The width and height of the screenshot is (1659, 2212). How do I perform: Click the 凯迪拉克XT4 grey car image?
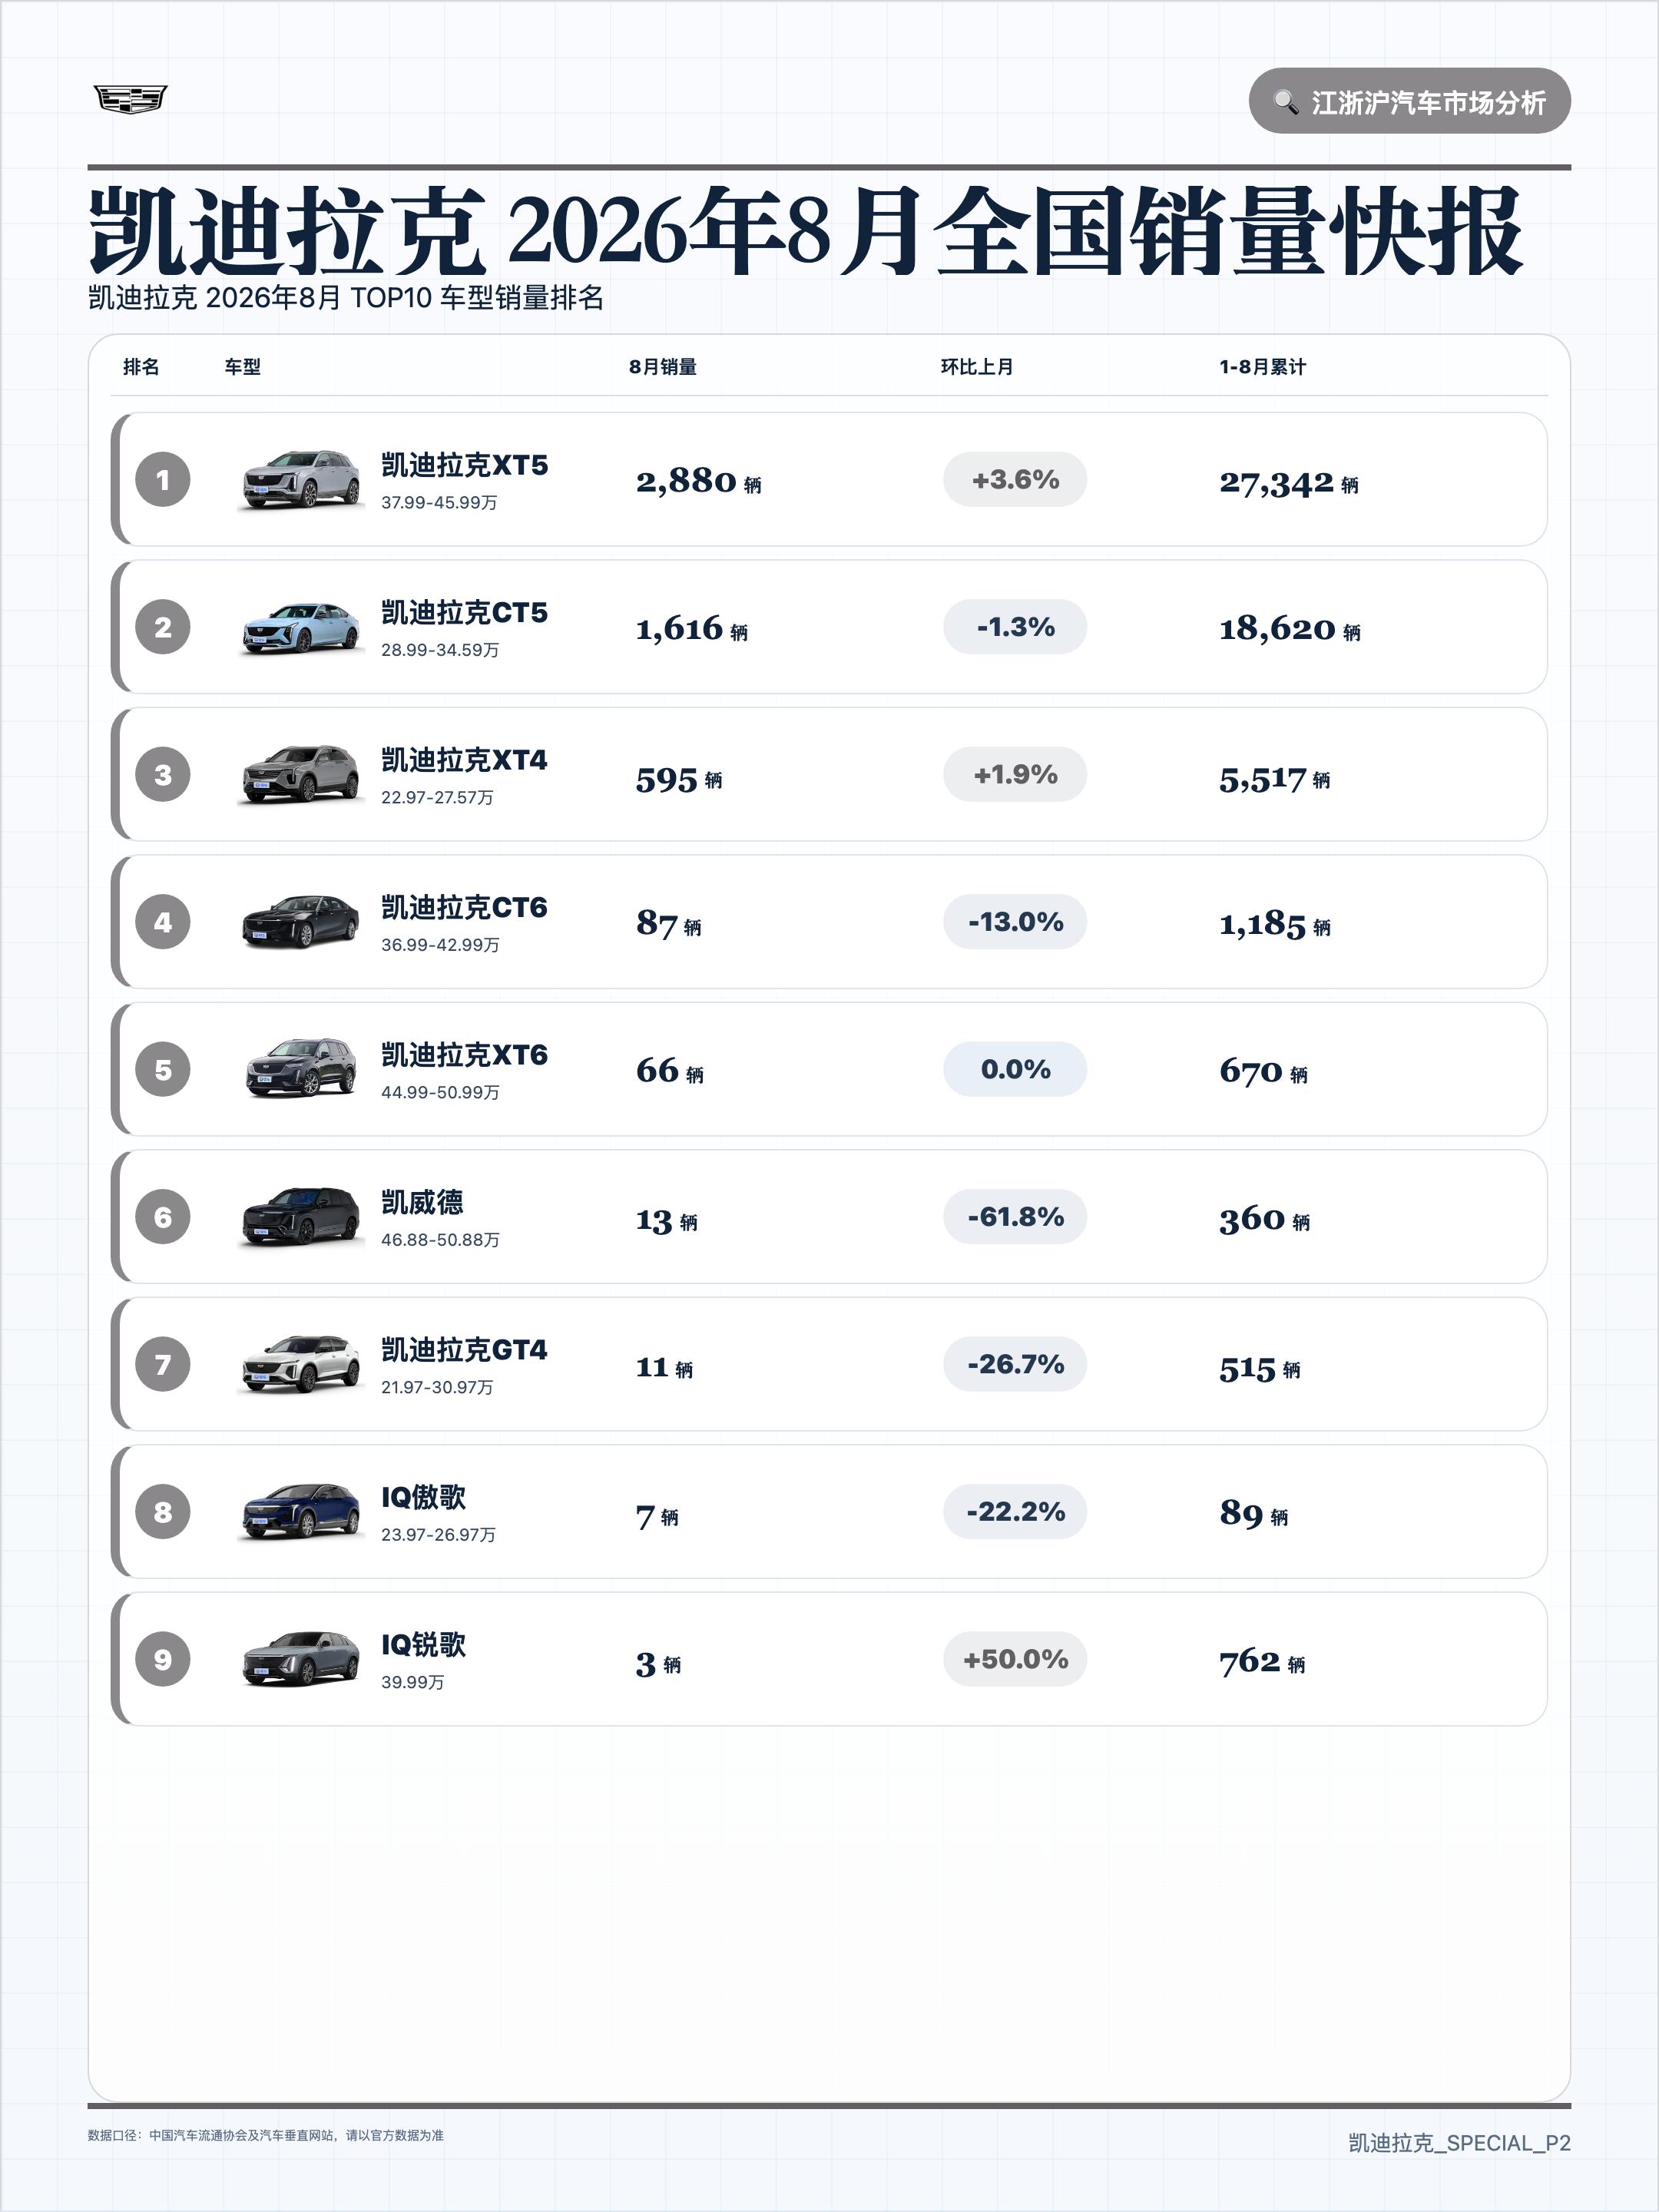pyautogui.click(x=301, y=775)
